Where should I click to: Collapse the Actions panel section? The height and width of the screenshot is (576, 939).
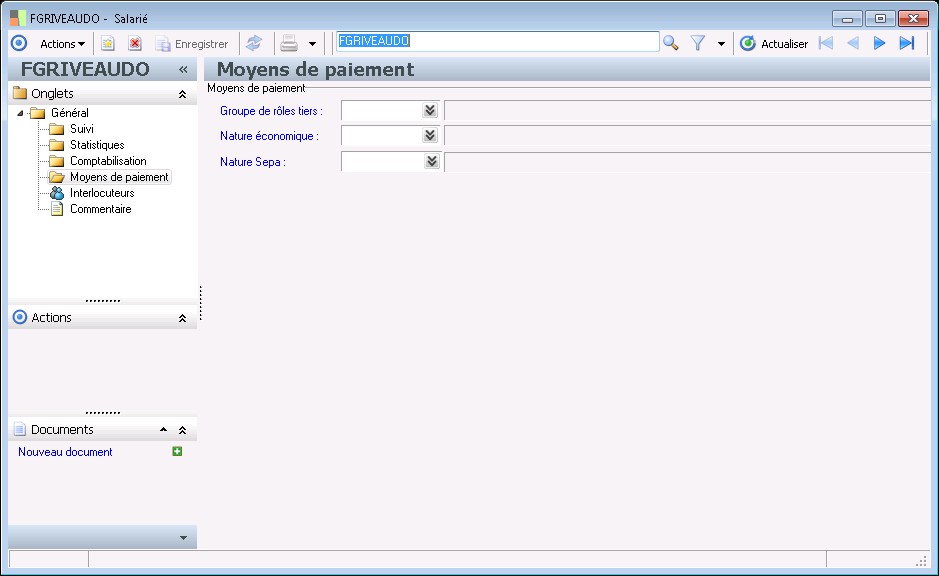[183, 318]
